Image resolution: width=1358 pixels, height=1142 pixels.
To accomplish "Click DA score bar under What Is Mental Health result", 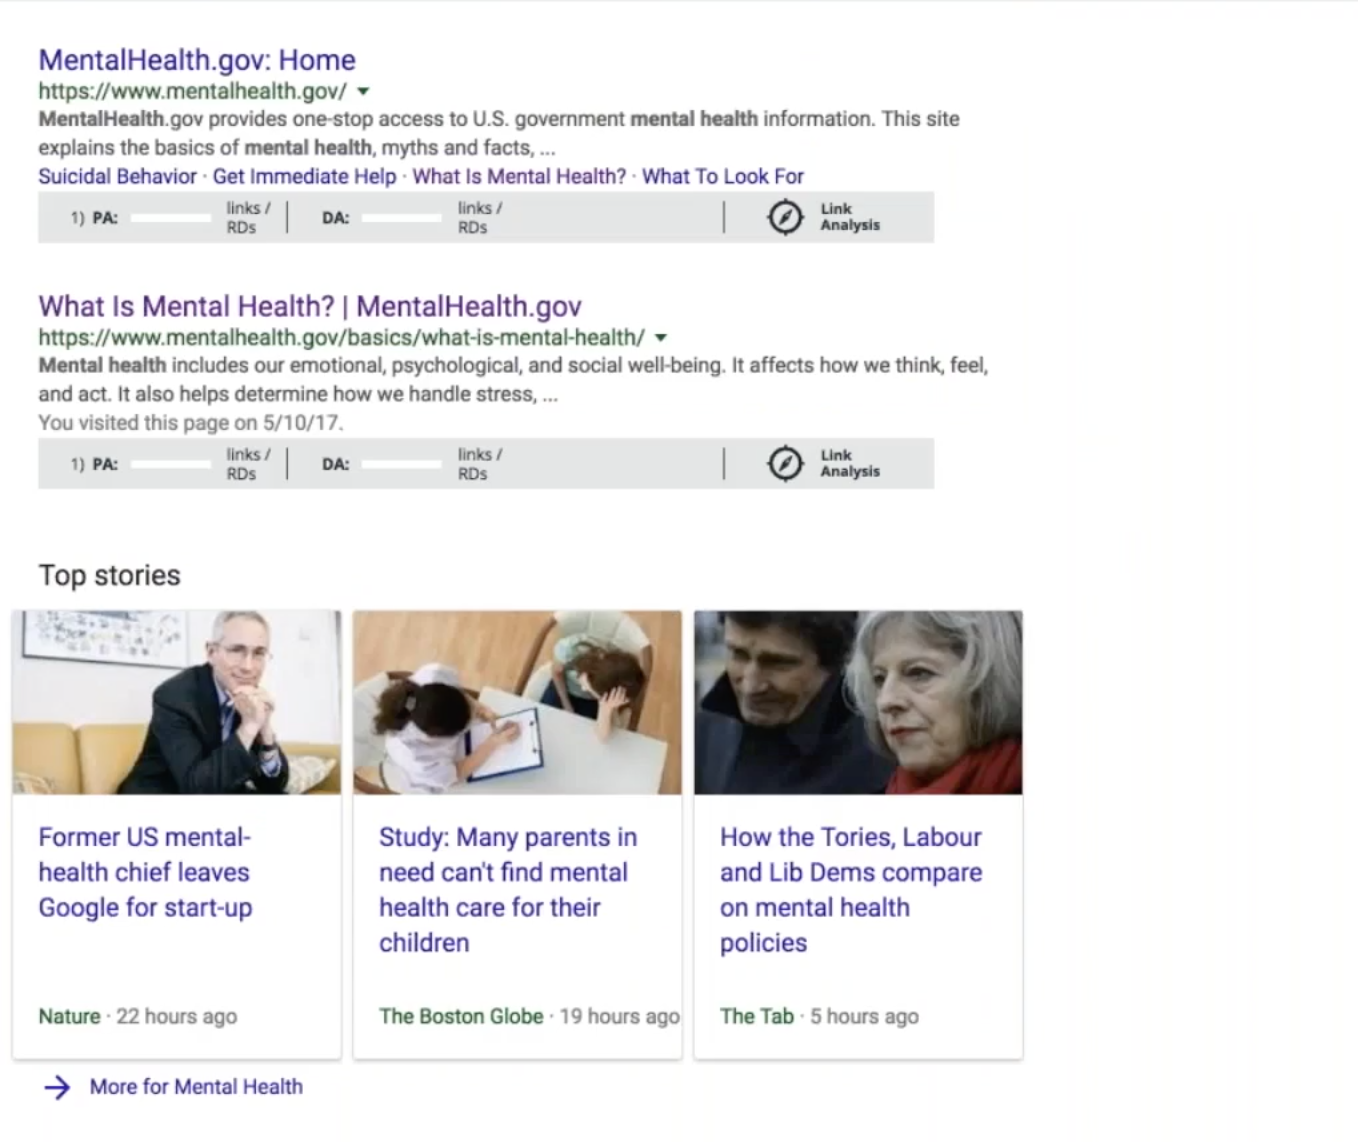I will coord(402,464).
